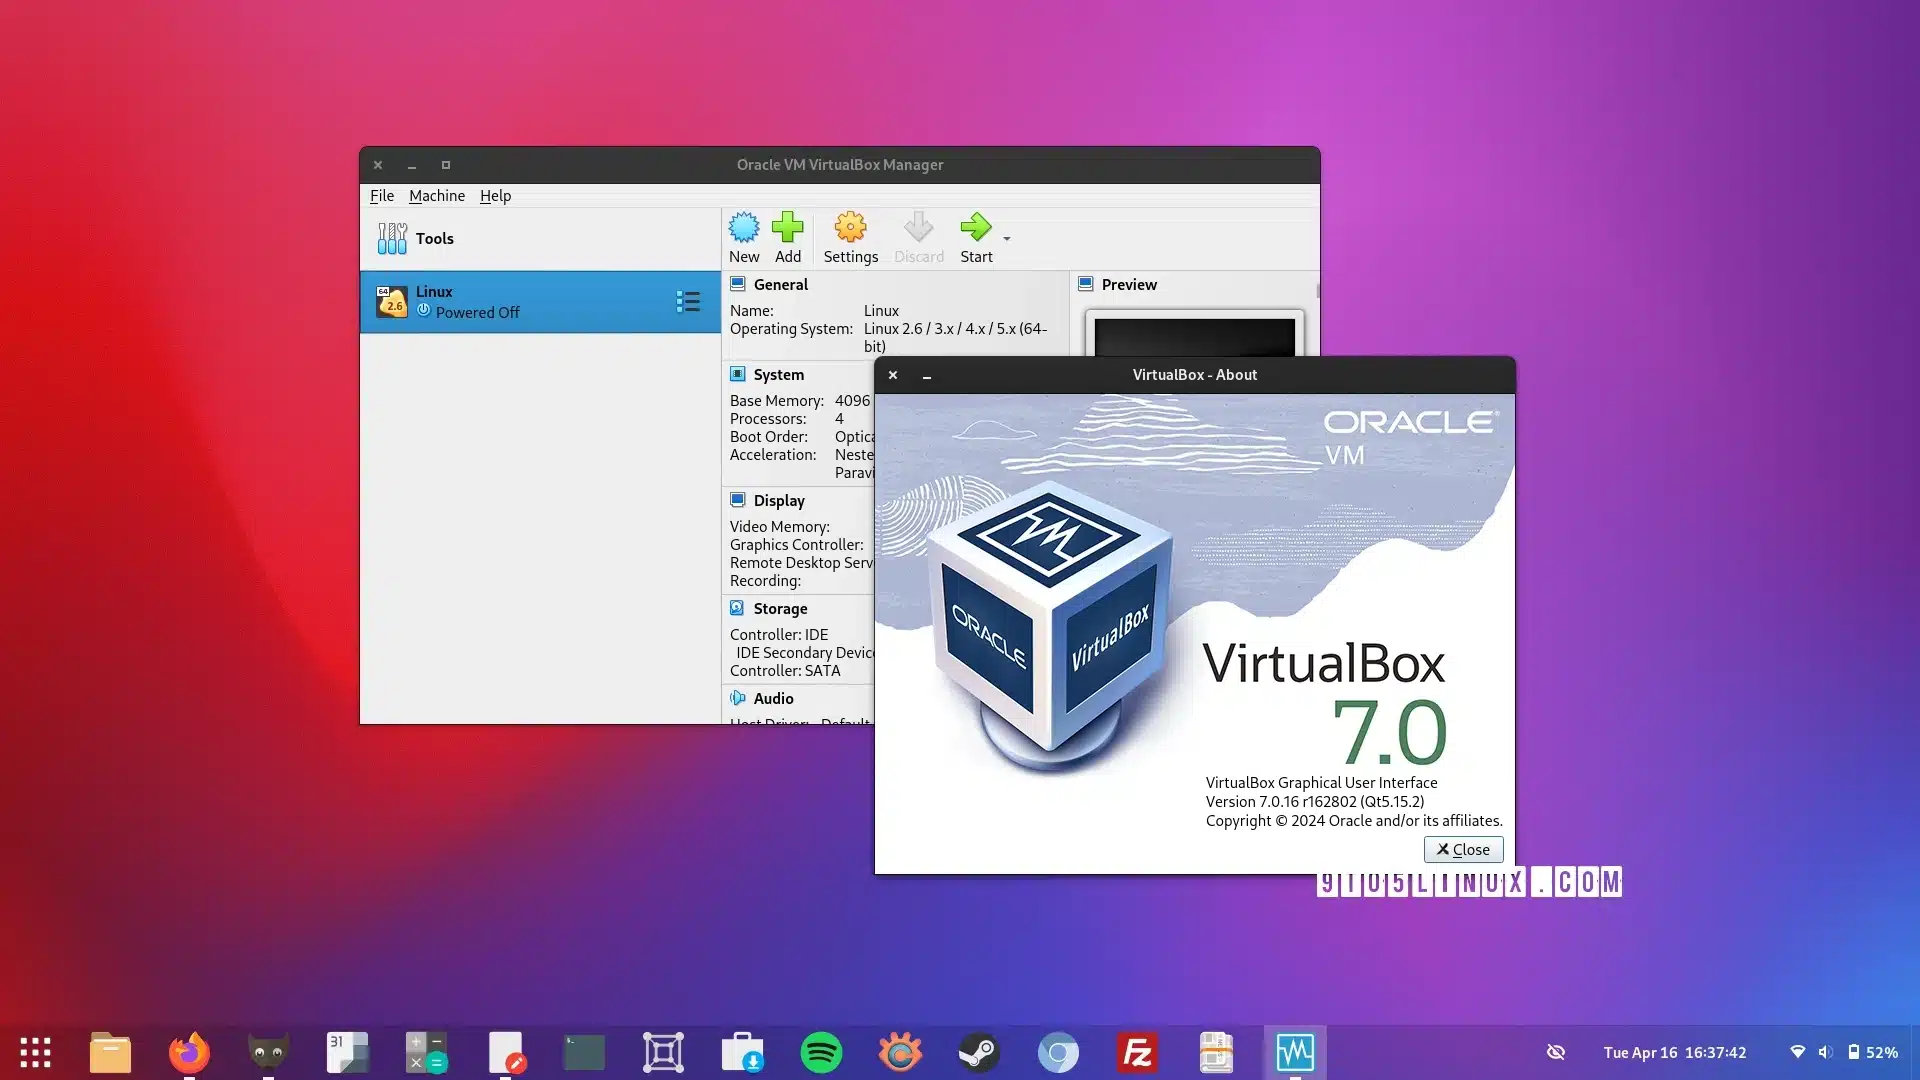Close the VirtualBox About dialog
The image size is (1920, 1080).
pyautogui.click(x=1462, y=848)
